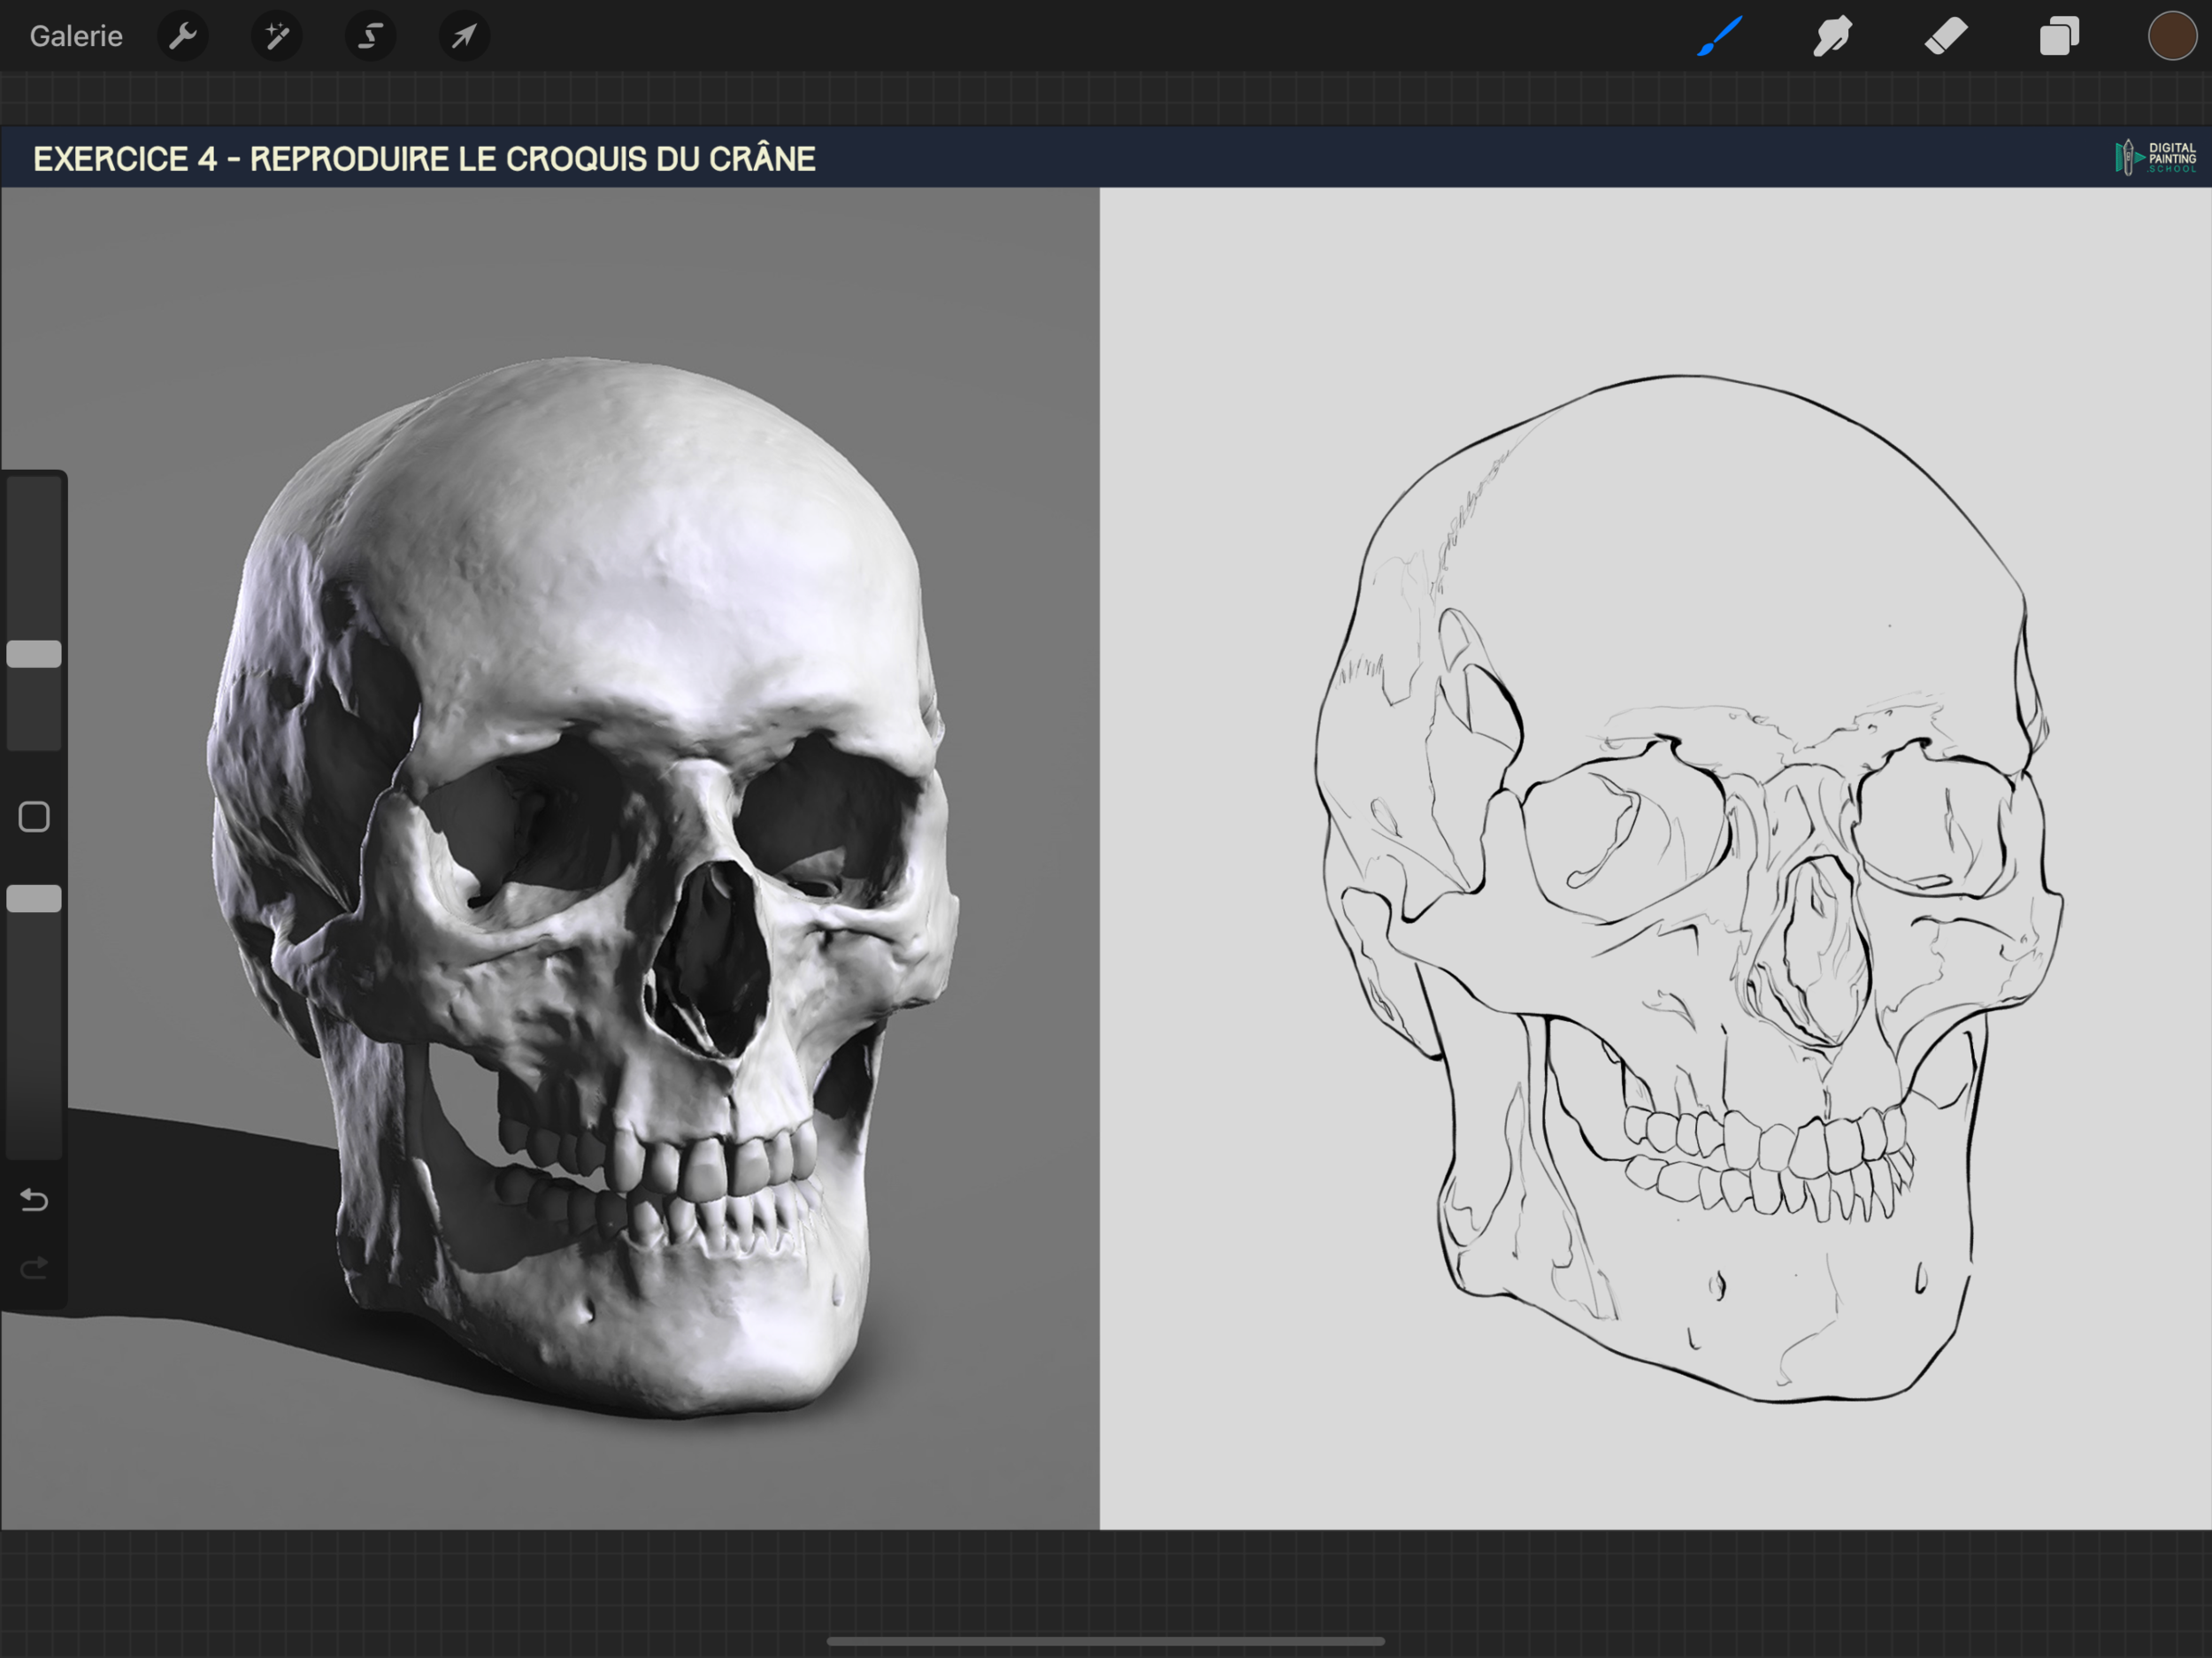Image resolution: width=2212 pixels, height=1658 pixels.
Task: Undo the last action
Action: pos(34,1199)
